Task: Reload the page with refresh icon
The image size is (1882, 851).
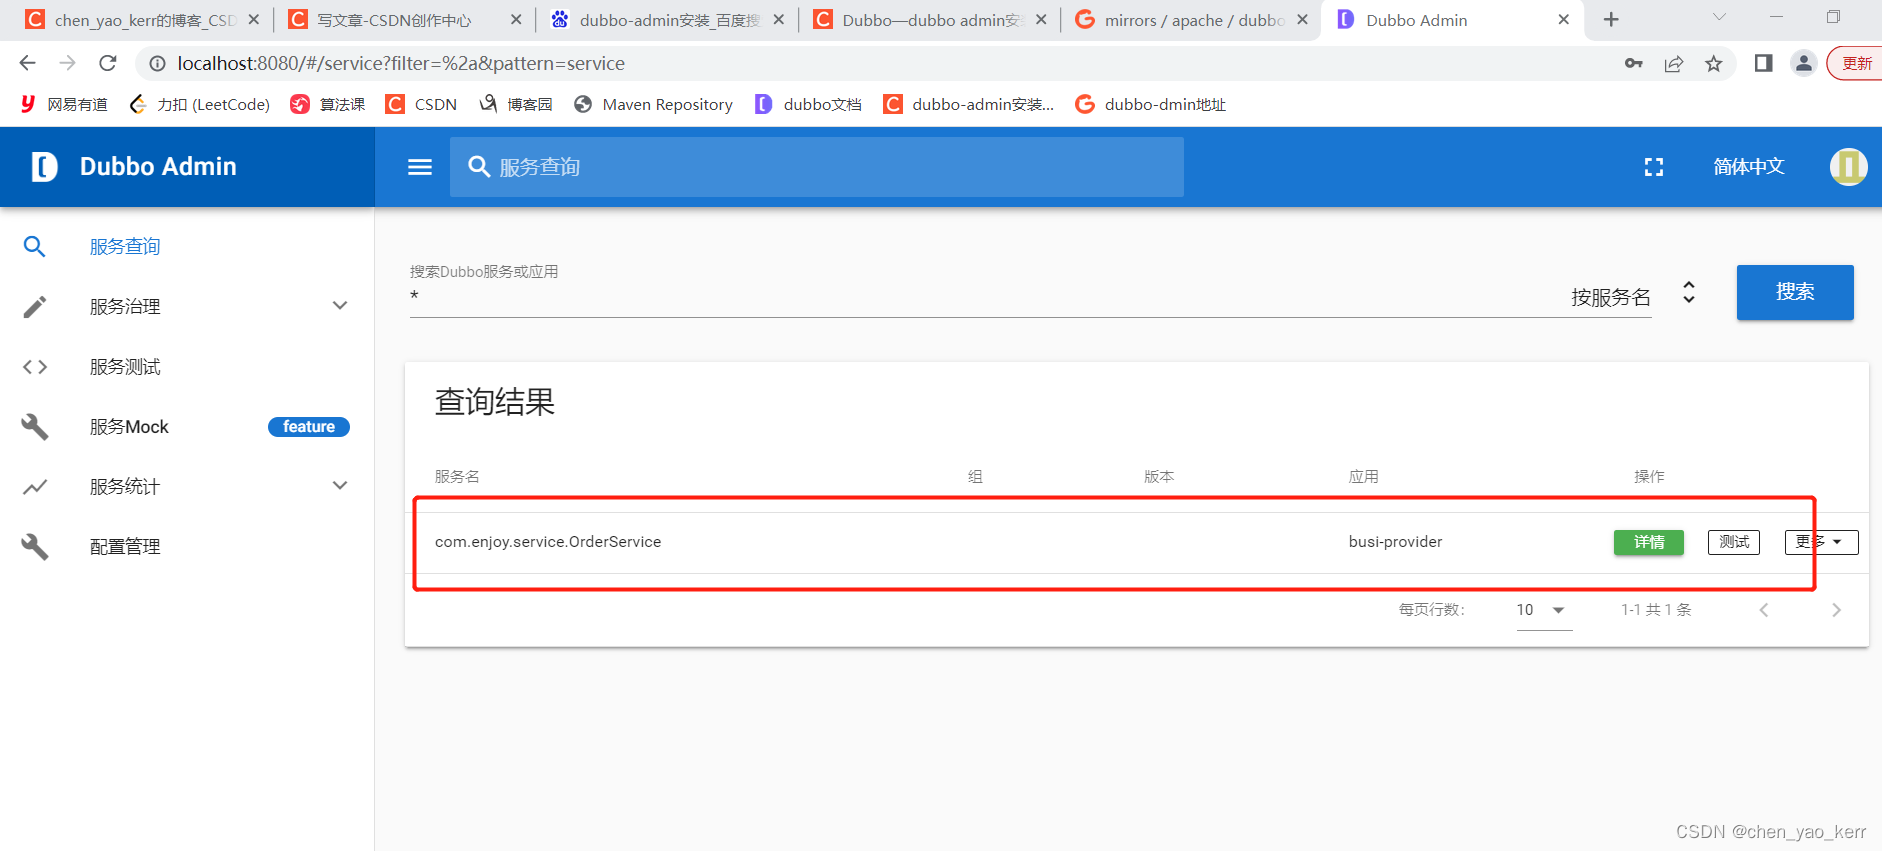Action: (x=108, y=63)
